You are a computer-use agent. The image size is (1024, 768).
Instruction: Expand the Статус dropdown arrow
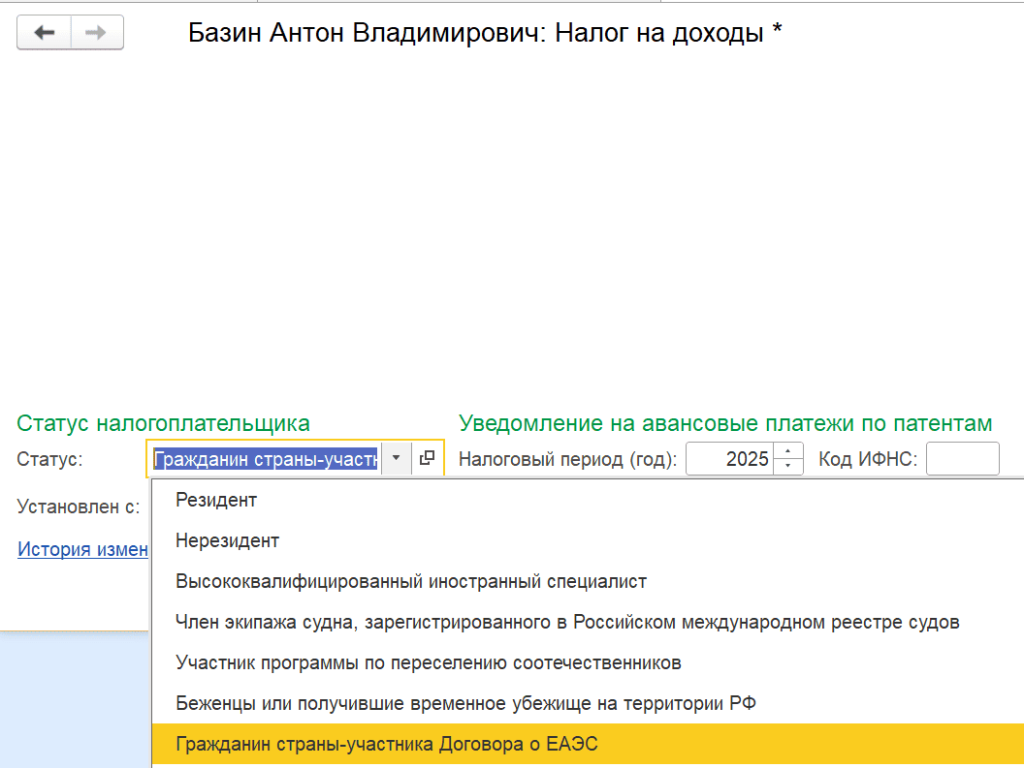396,458
